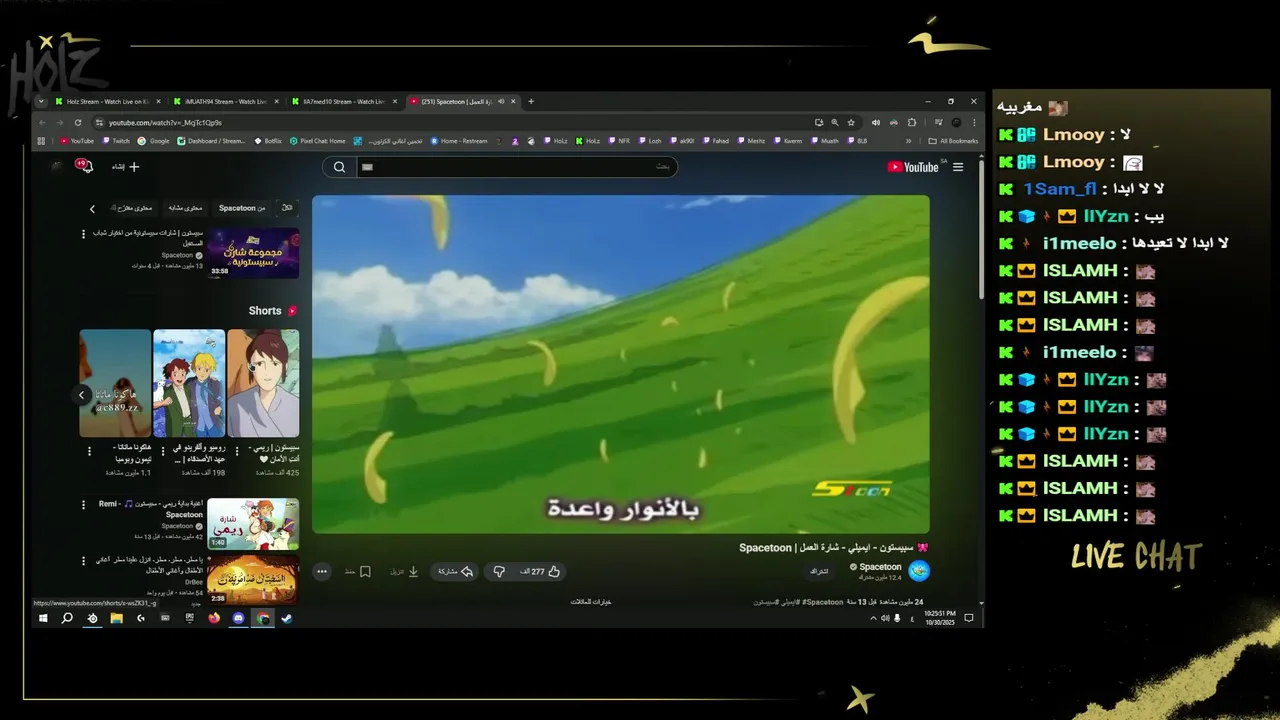Open the Windows notification center
This screenshot has width=1280, height=720.
968,618
